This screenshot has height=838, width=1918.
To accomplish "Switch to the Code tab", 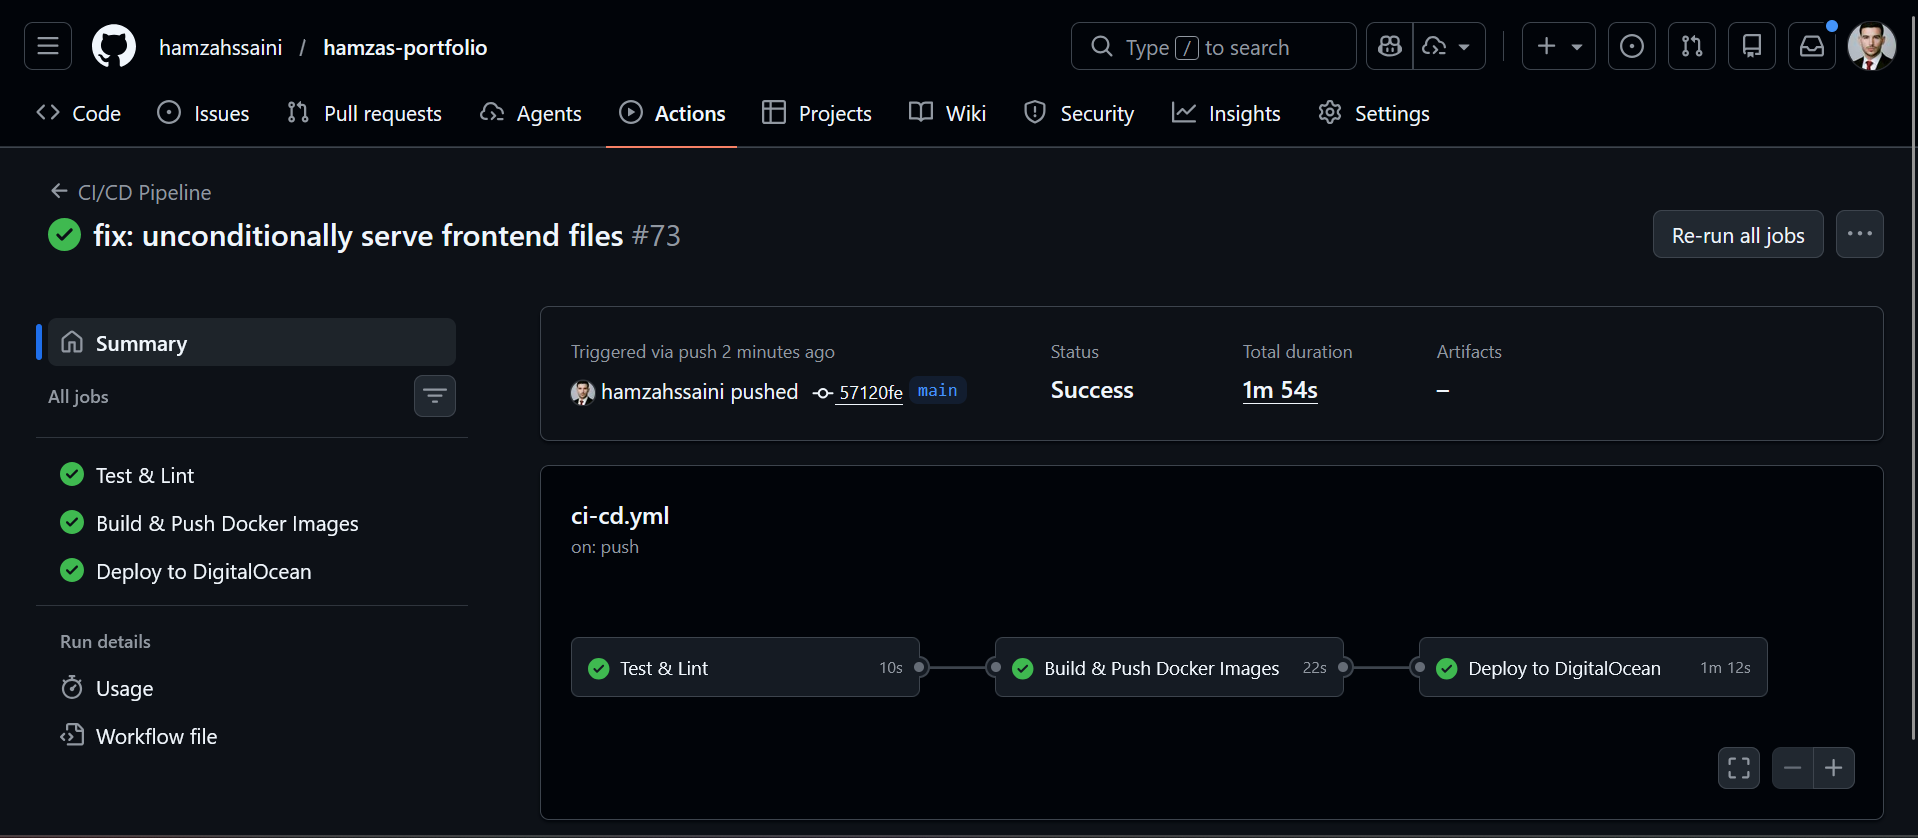I will click(x=79, y=113).
